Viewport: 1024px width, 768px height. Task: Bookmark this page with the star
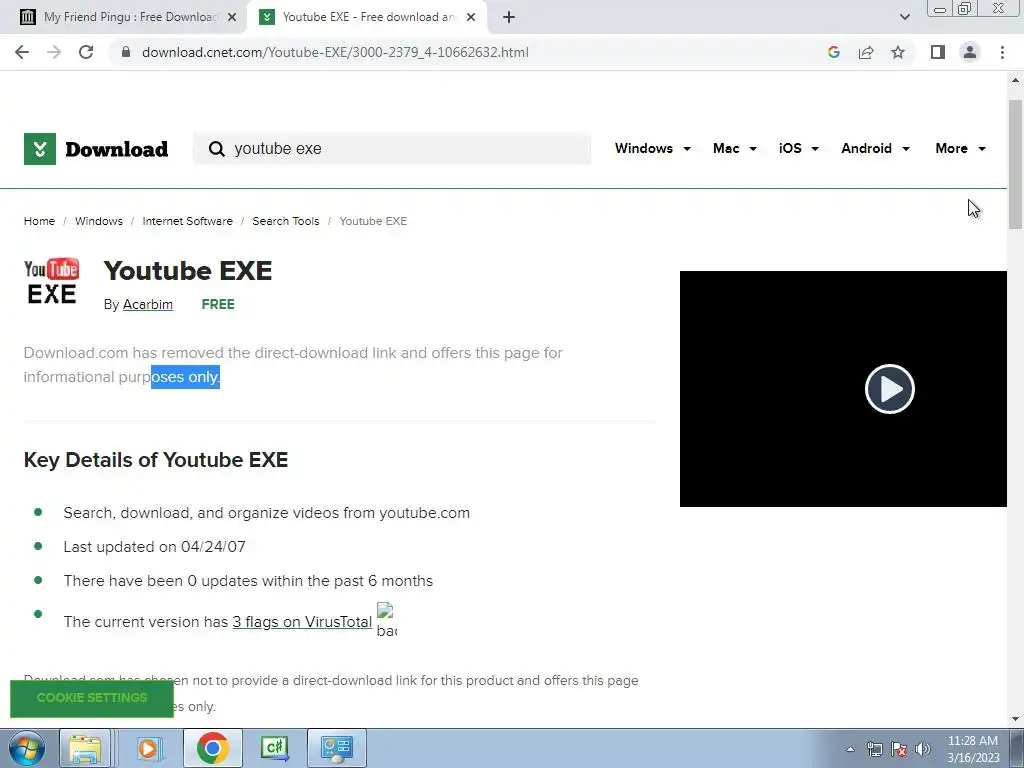click(898, 52)
